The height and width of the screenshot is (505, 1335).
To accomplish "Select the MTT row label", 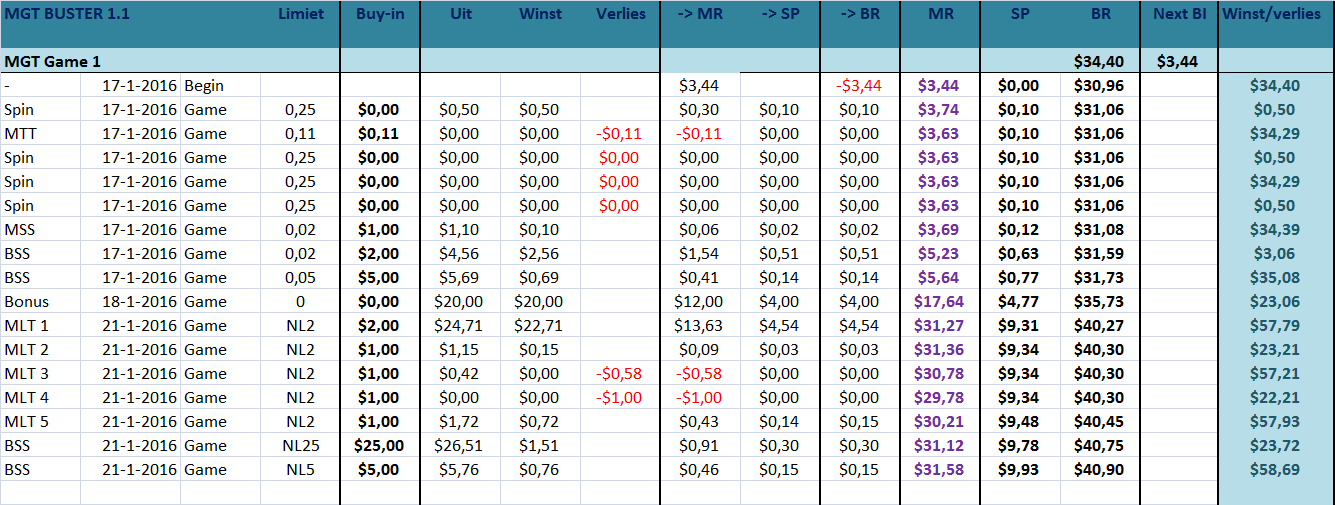I will 19,134.
